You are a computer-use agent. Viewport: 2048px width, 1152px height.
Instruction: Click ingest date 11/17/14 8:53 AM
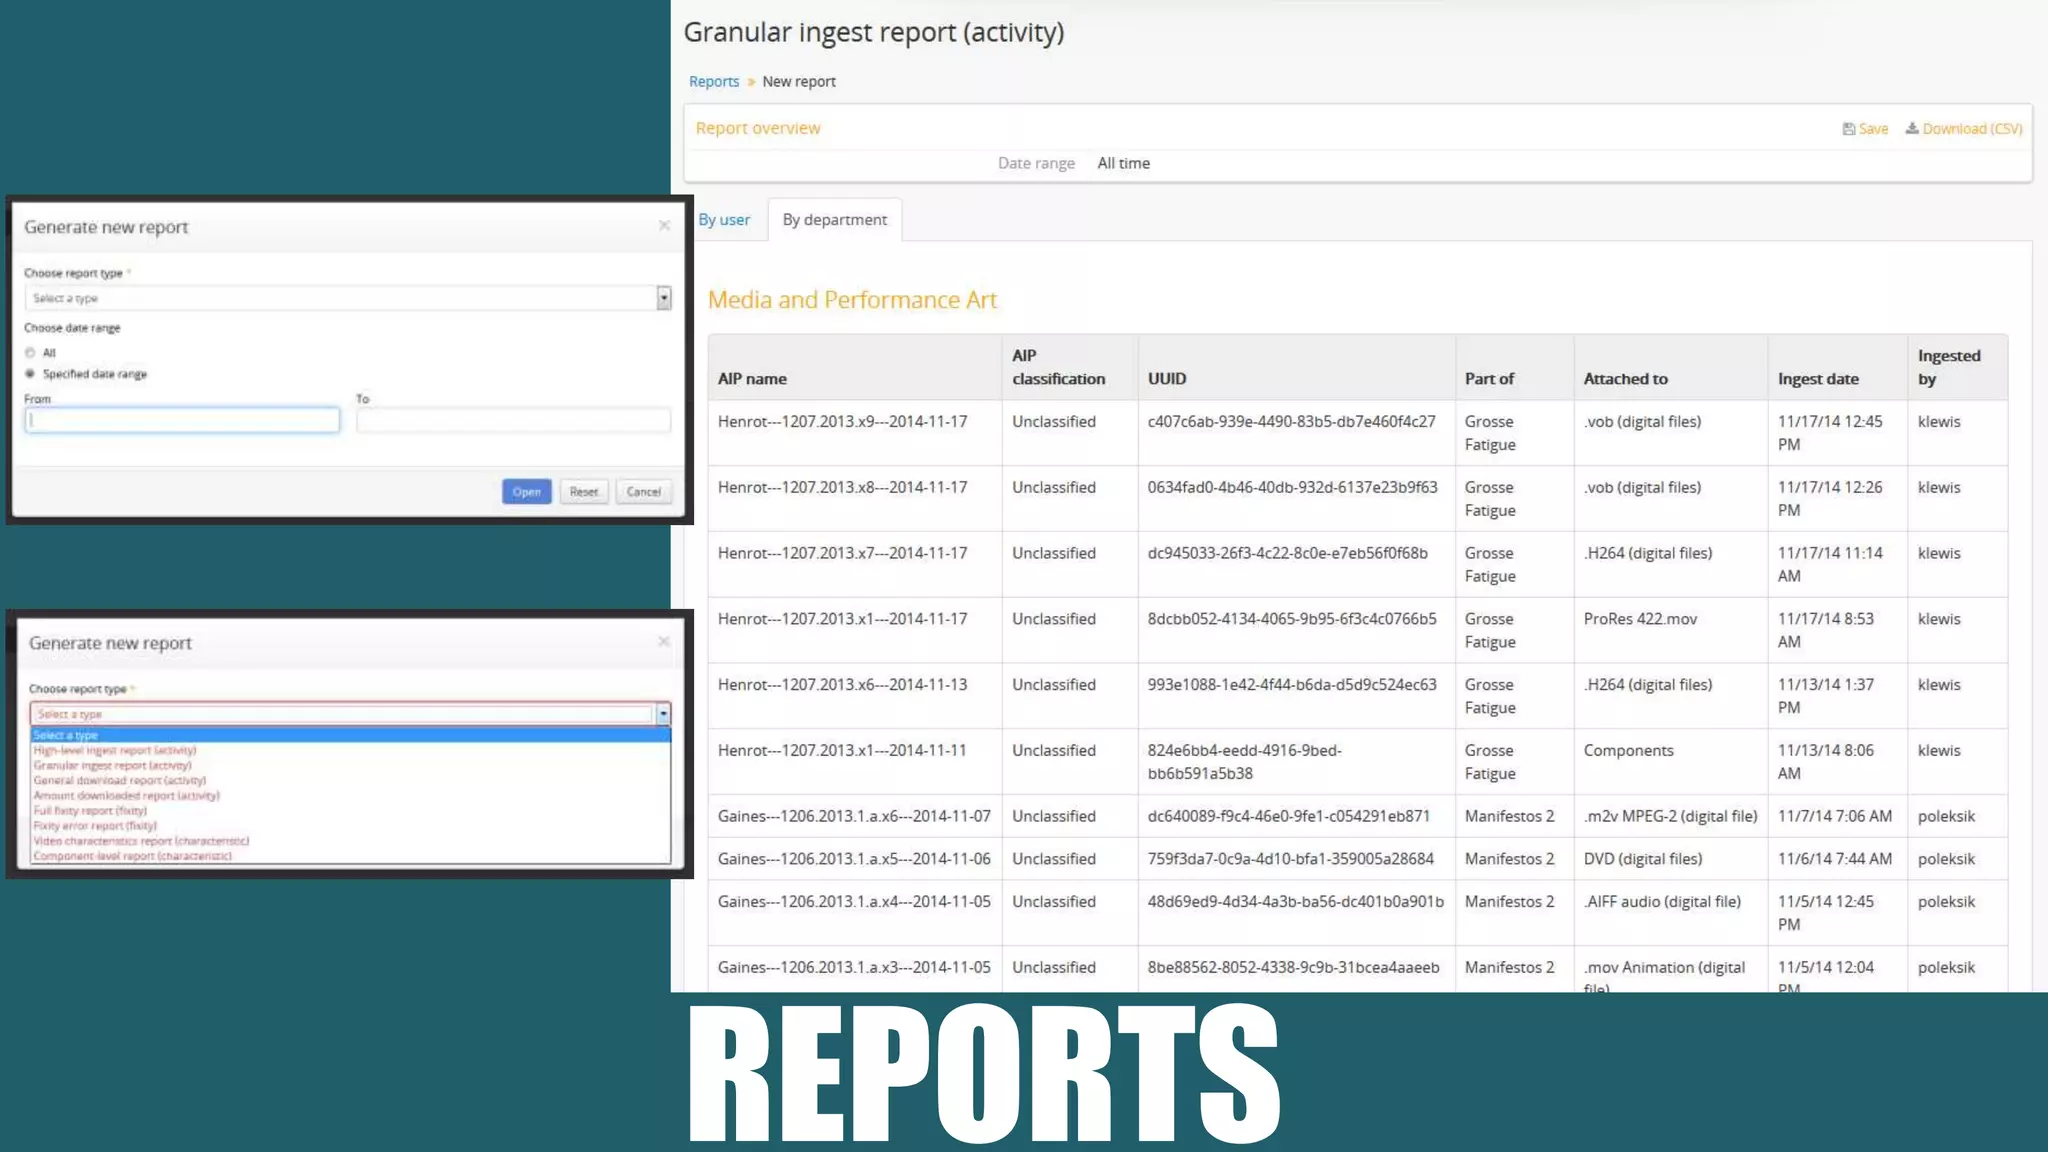1826,631
